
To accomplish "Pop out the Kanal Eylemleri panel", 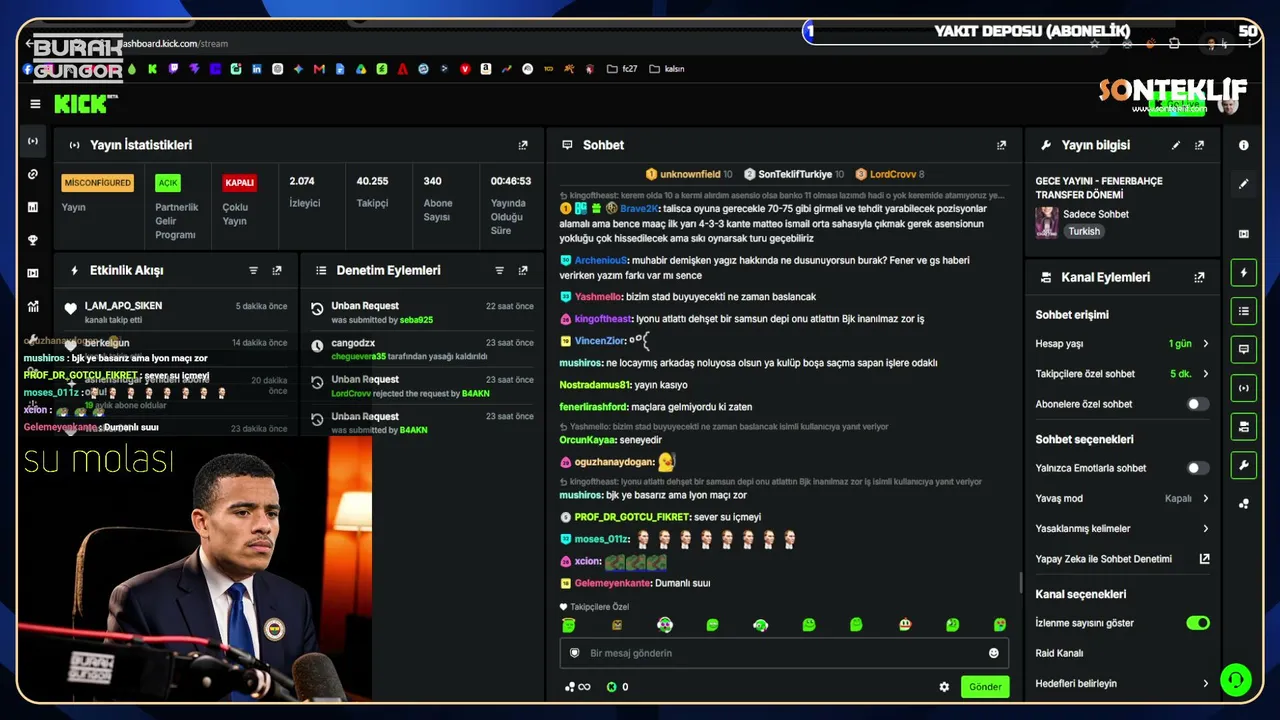I will click(x=1199, y=277).
